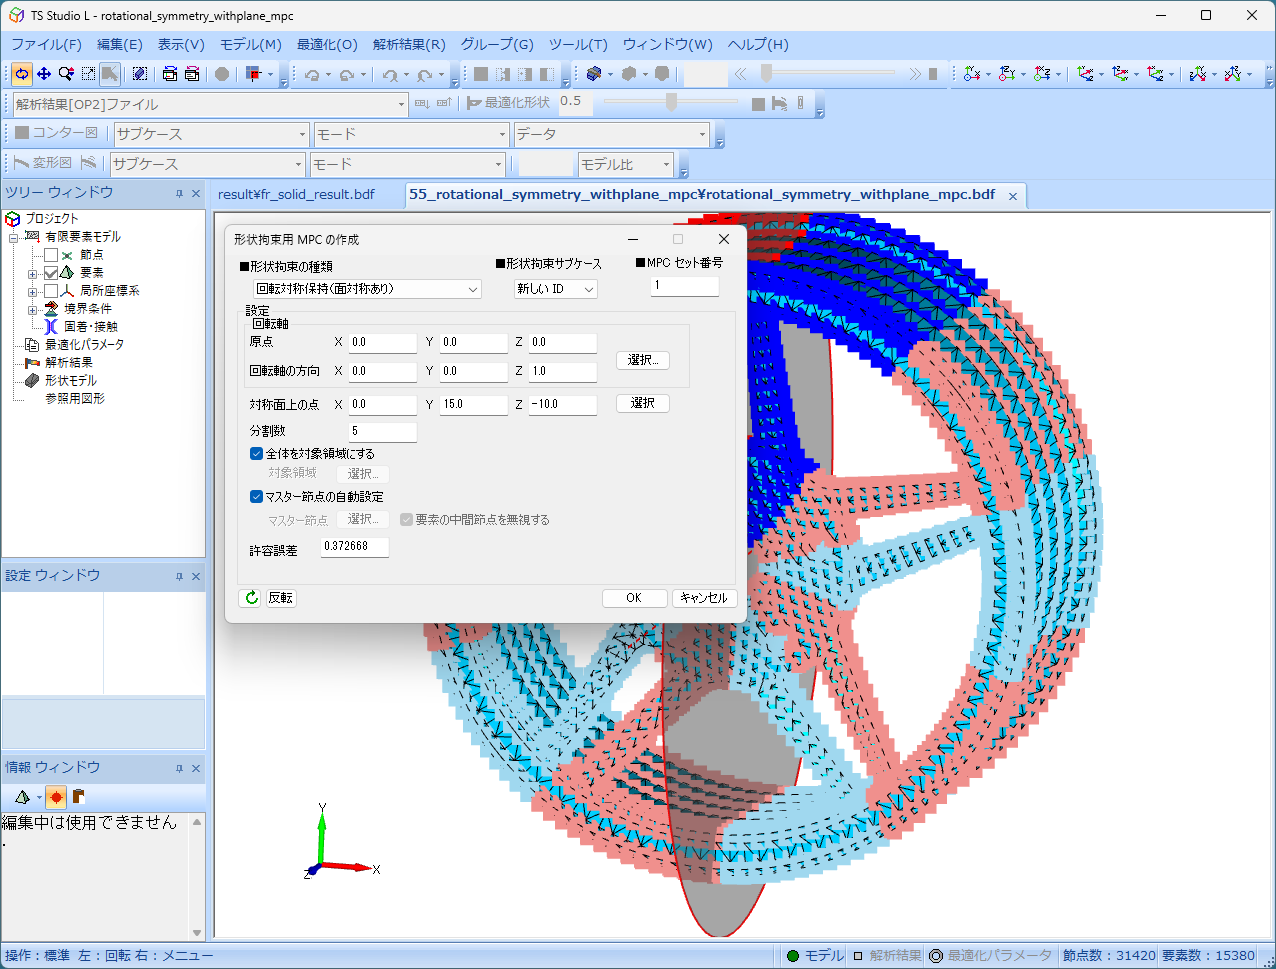The image size is (1276, 969).
Task: Click the last isometric XYZ view icon
Action: tap(1233, 74)
